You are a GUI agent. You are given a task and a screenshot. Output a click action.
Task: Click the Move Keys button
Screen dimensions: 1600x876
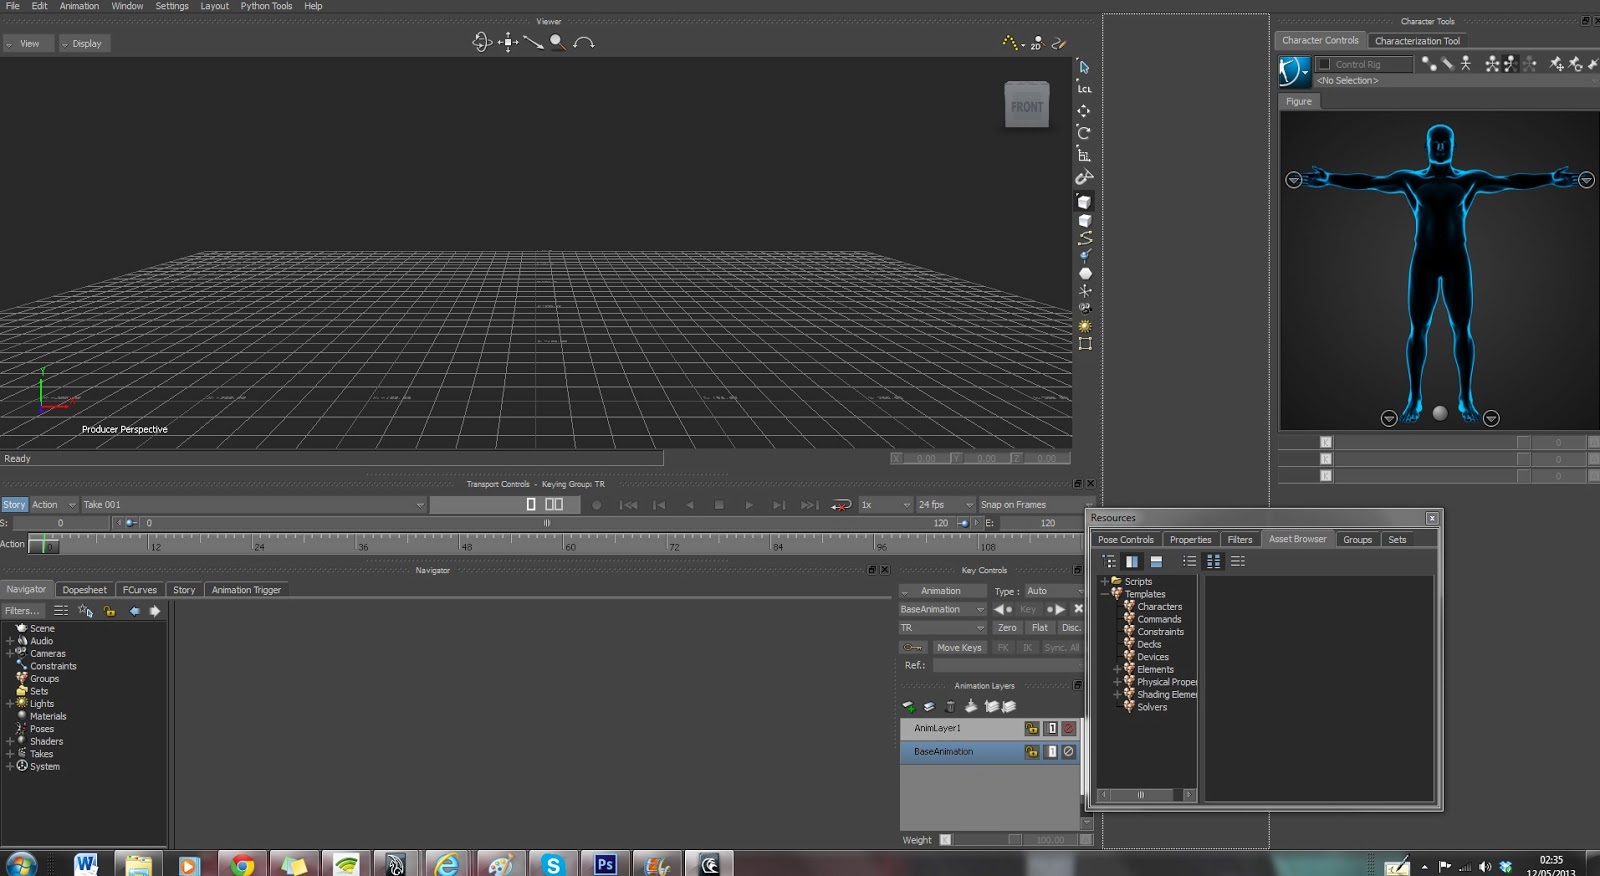(959, 647)
